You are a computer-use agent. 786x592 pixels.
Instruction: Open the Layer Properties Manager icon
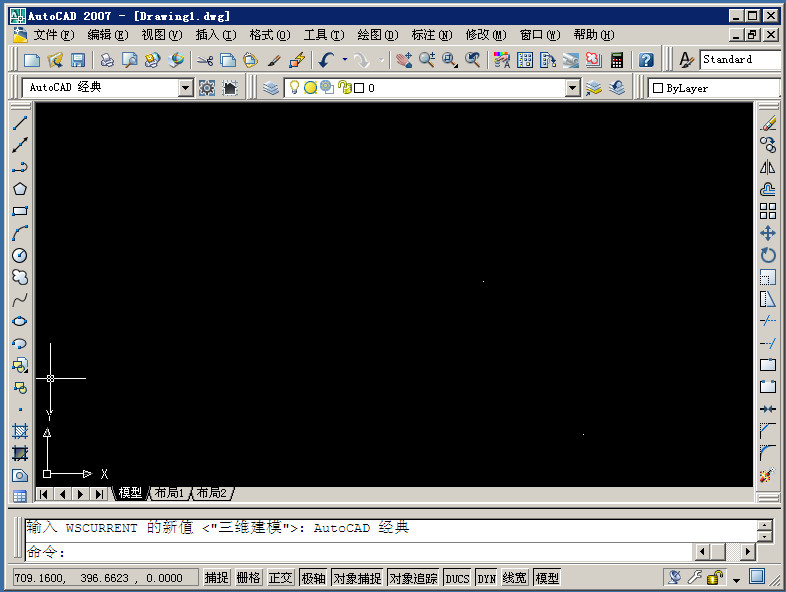tap(271, 88)
